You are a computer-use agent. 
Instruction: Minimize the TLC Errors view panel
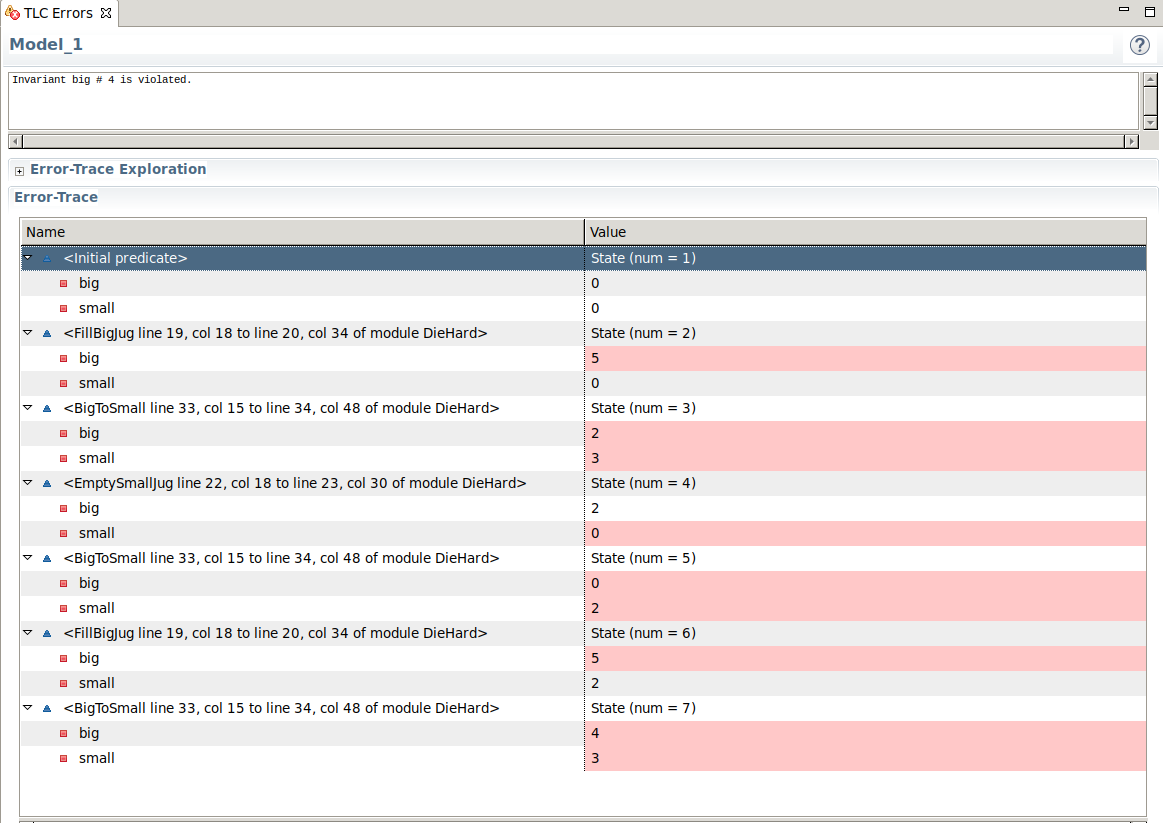(x=1124, y=10)
